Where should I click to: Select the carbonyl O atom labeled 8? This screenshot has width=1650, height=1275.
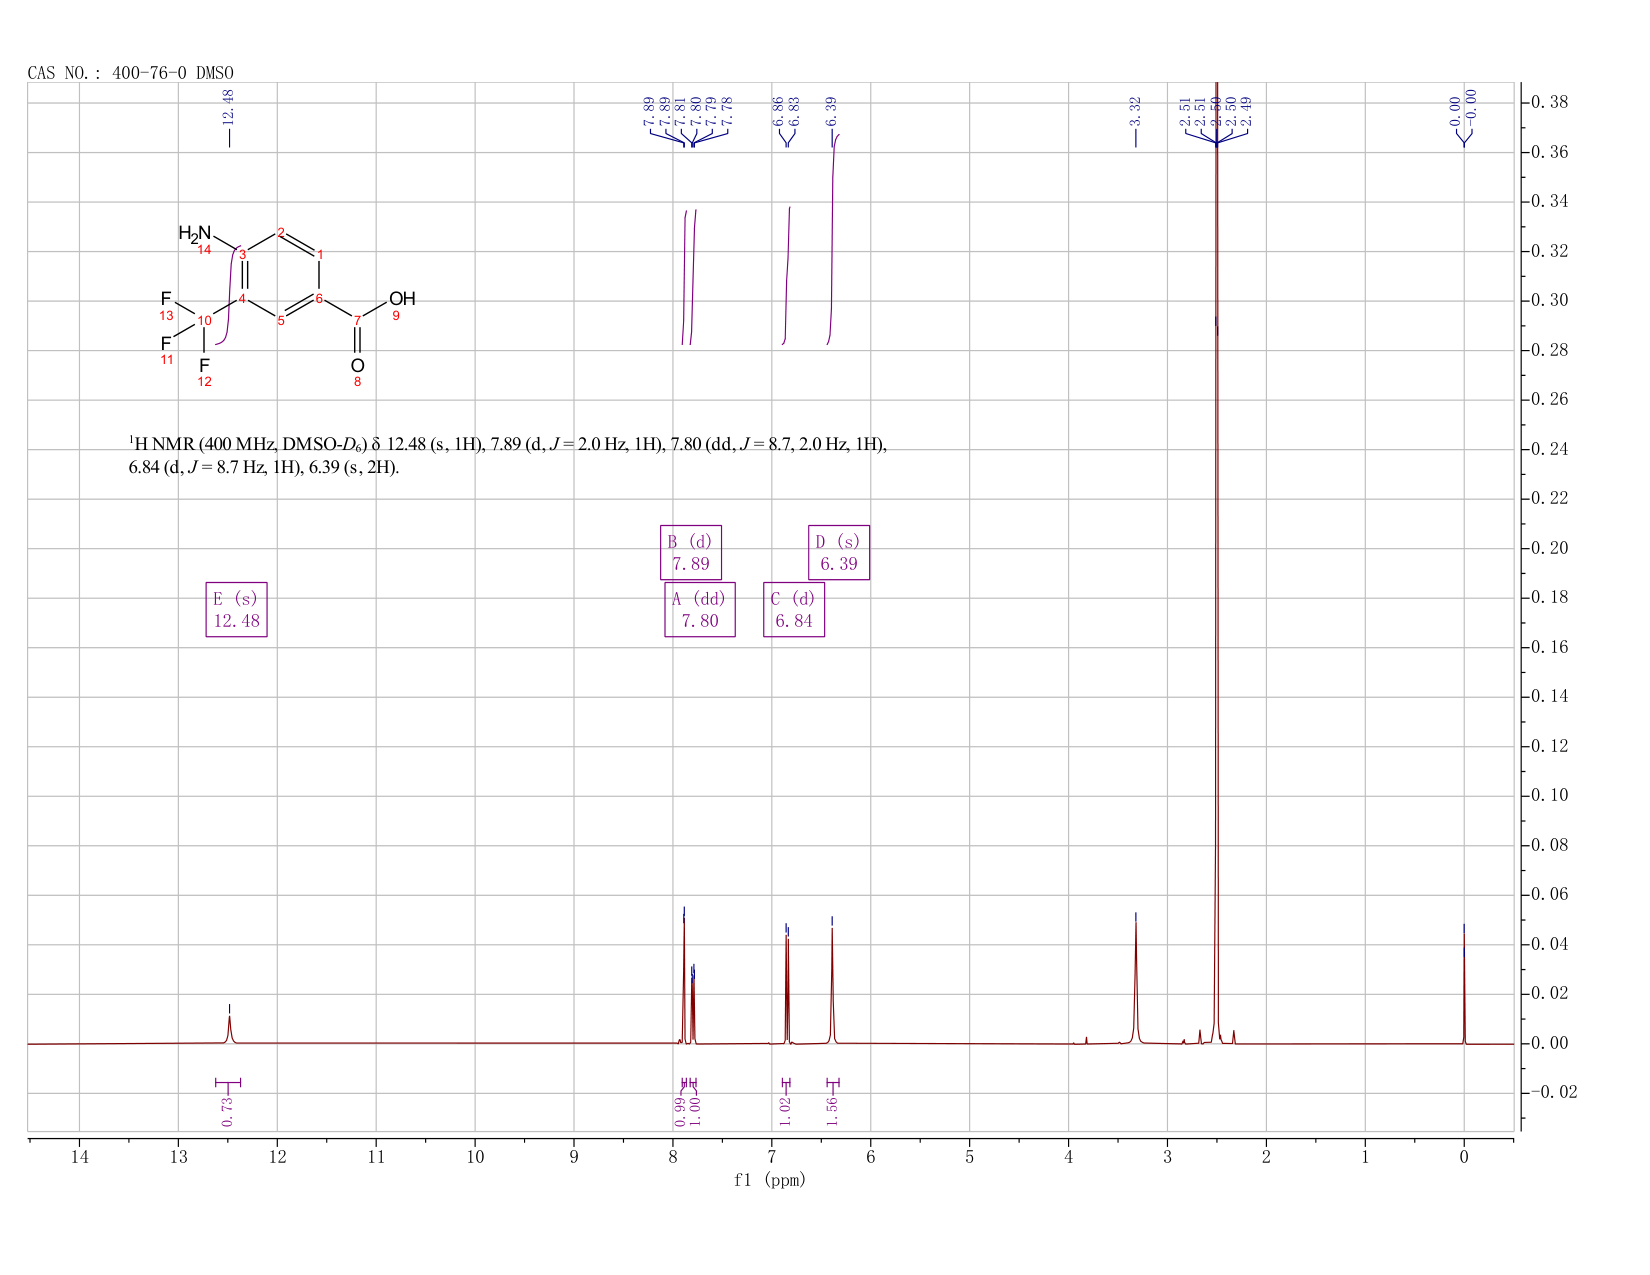[357, 366]
